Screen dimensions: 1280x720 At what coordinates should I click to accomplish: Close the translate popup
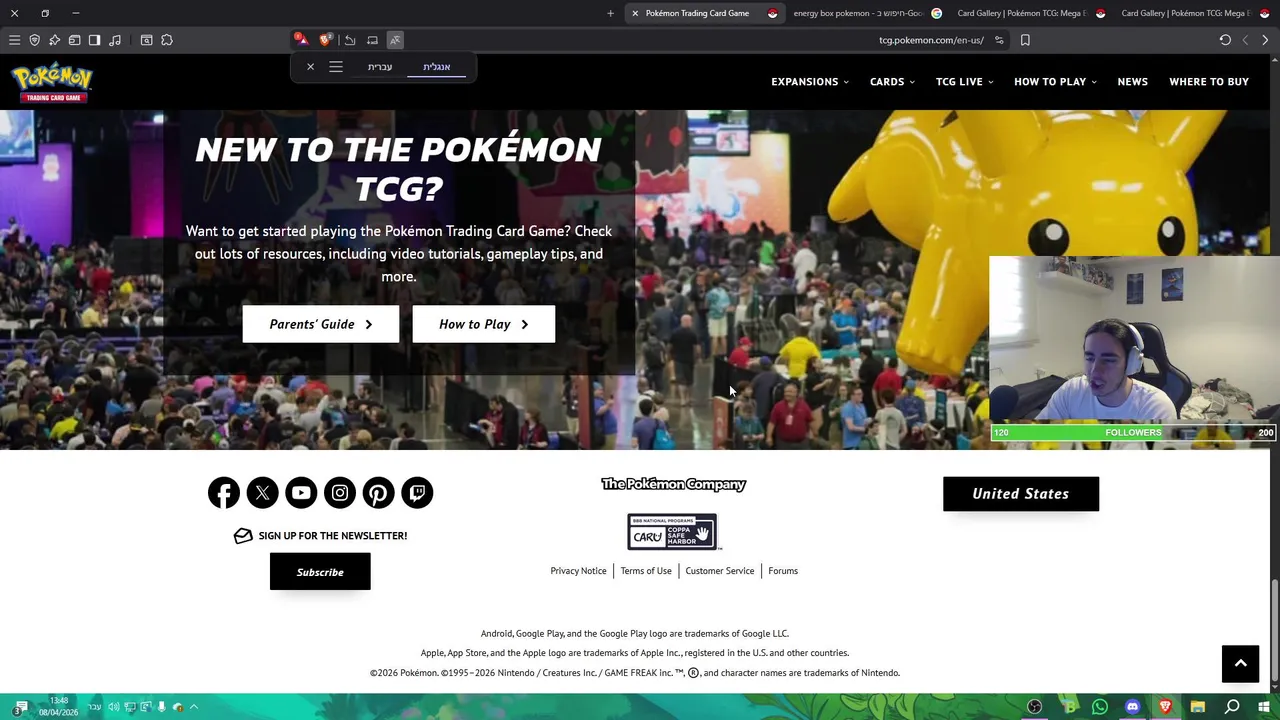pyautogui.click(x=310, y=67)
